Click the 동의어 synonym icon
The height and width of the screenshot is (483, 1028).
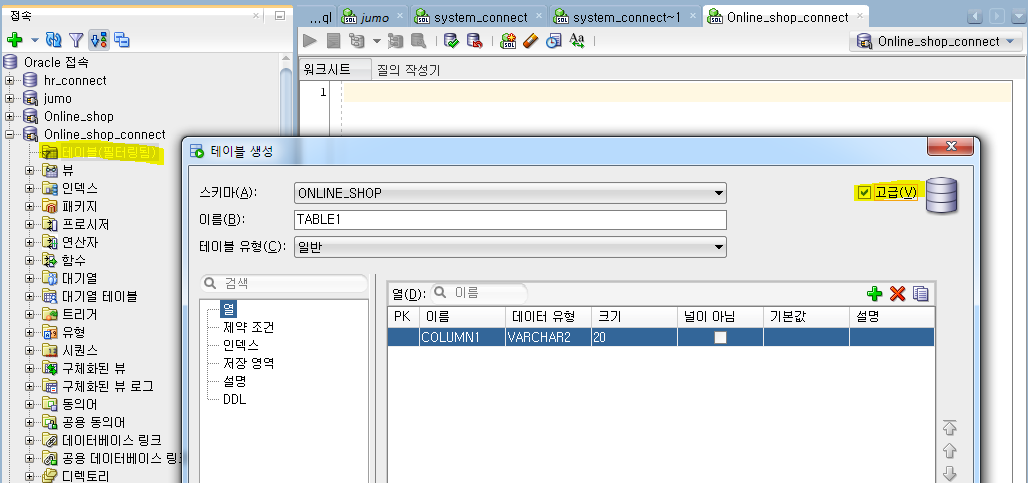[50, 404]
